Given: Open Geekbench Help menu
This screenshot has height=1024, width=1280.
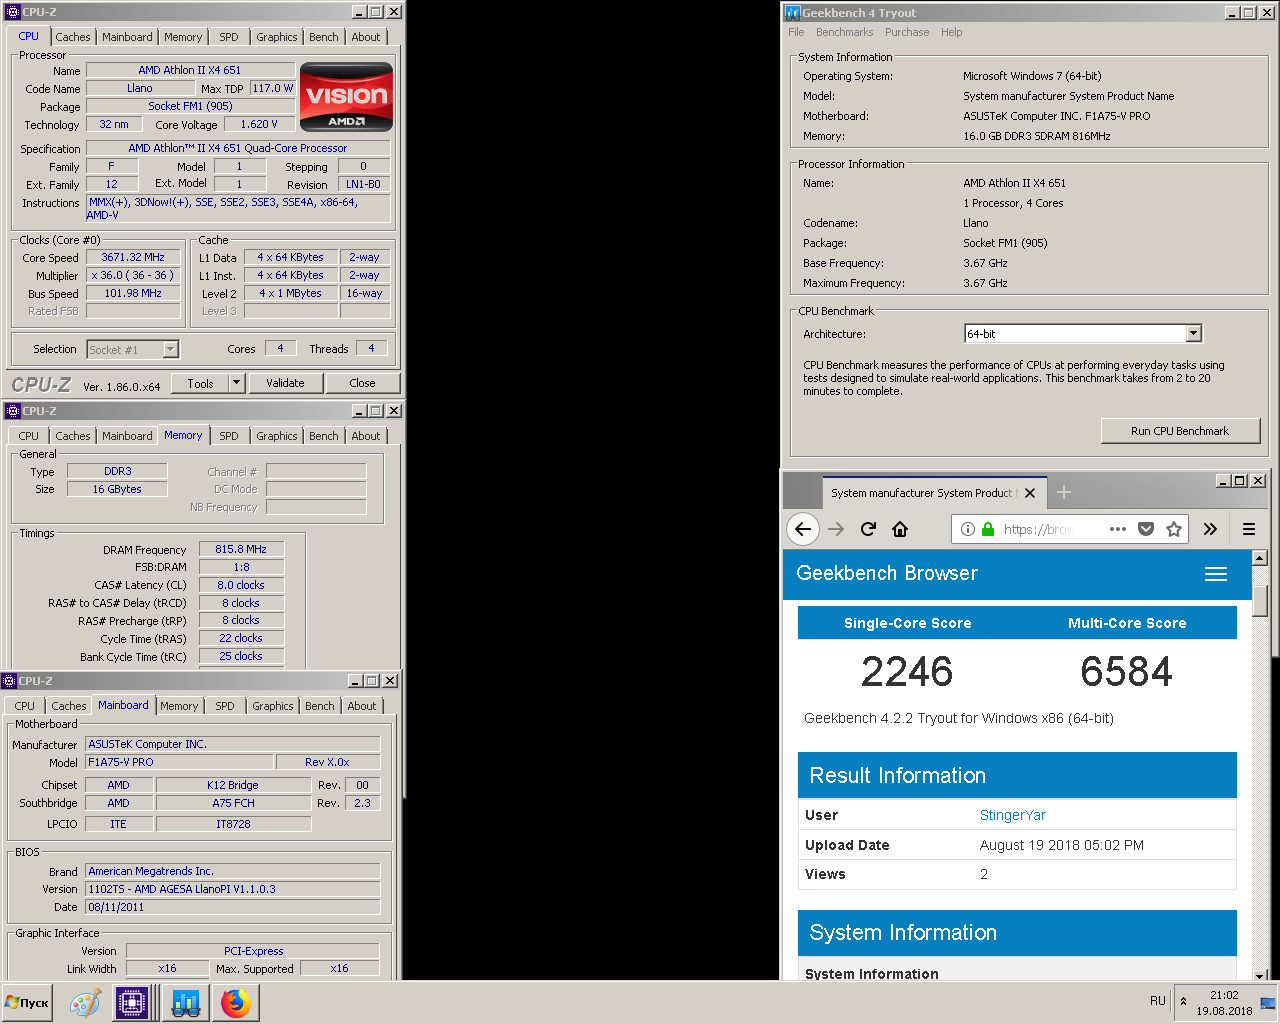Looking at the screenshot, I should point(952,32).
